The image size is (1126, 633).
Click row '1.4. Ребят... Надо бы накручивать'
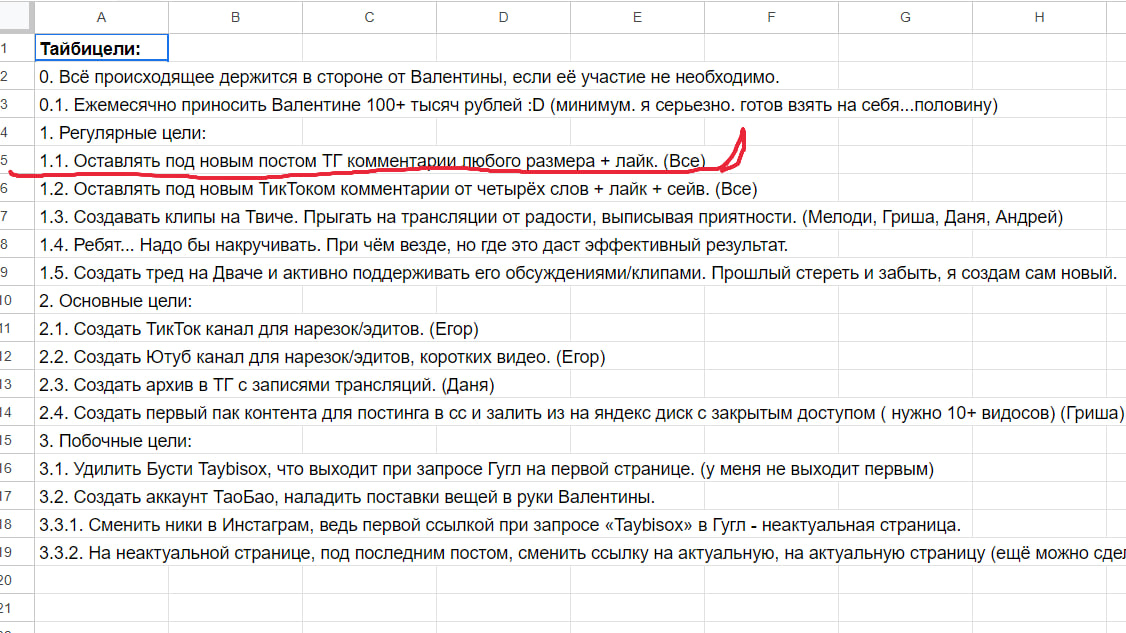point(414,244)
